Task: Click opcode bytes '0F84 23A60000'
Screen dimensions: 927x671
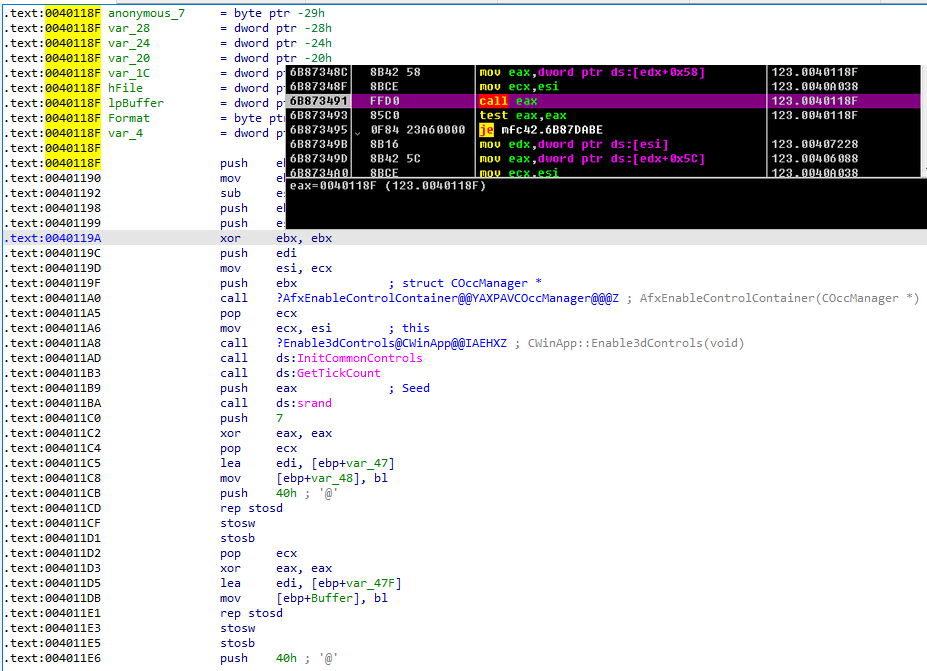Action: [417, 130]
